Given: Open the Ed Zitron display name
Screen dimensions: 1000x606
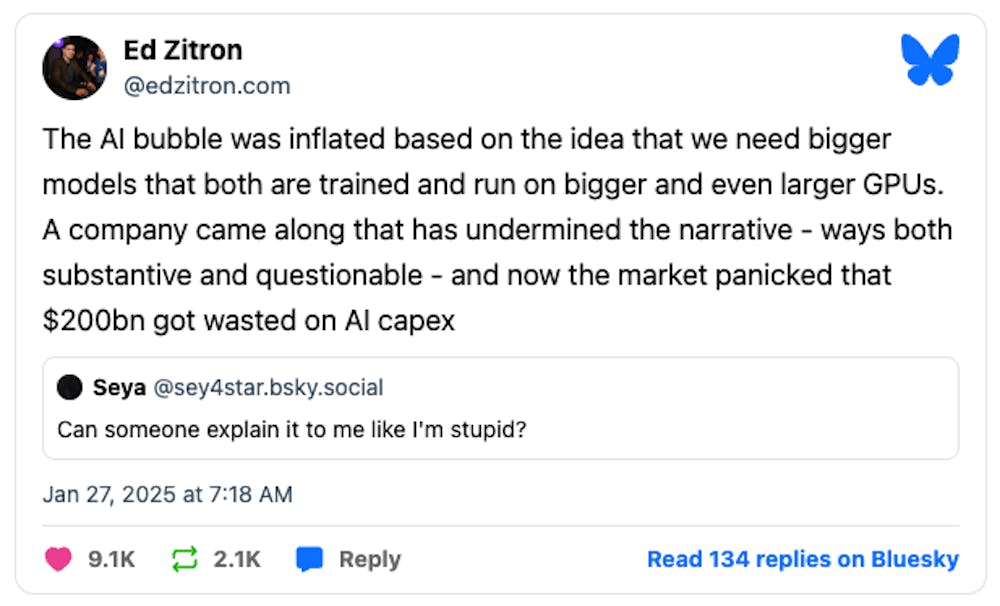Looking at the screenshot, I should click(183, 50).
